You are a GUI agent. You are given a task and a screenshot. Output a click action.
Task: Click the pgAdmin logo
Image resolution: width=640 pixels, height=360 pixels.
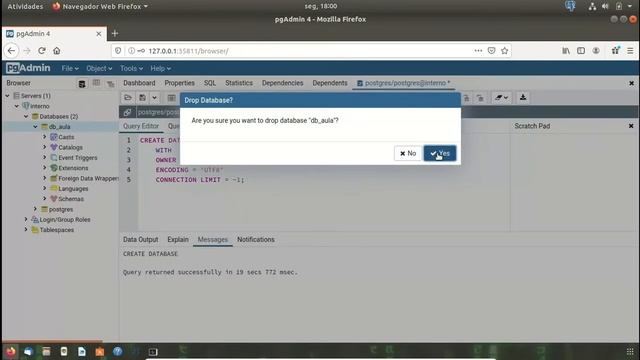pyautogui.click(x=28, y=68)
